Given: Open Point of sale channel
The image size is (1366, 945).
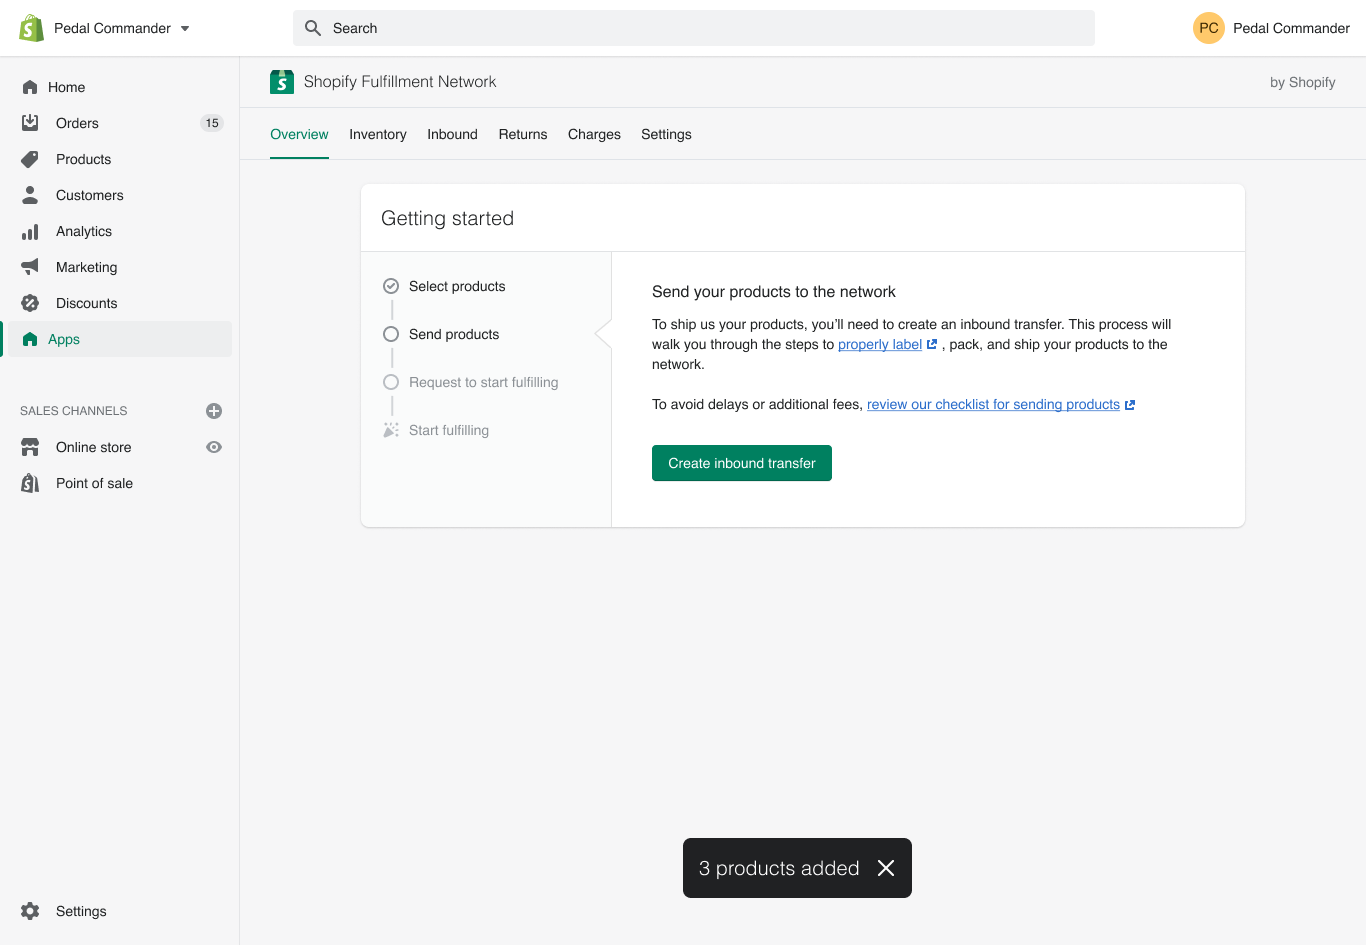Looking at the screenshot, I should (x=94, y=483).
